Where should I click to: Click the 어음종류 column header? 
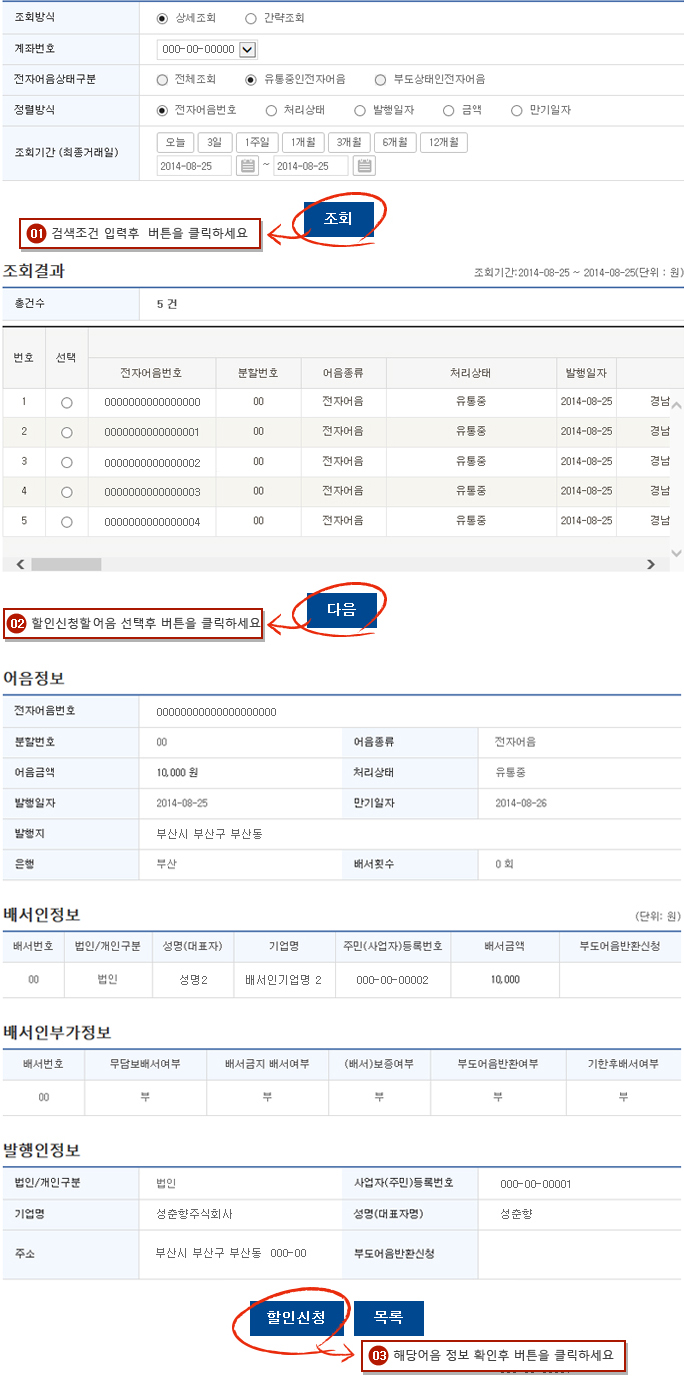coord(343,373)
